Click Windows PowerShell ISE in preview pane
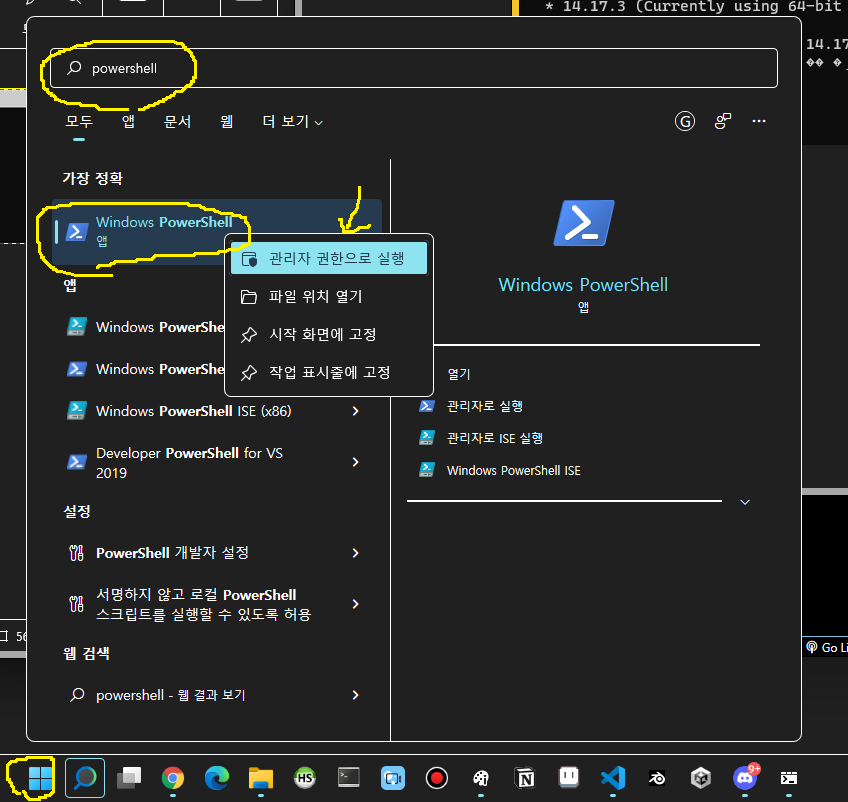The image size is (848, 802). point(514,470)
